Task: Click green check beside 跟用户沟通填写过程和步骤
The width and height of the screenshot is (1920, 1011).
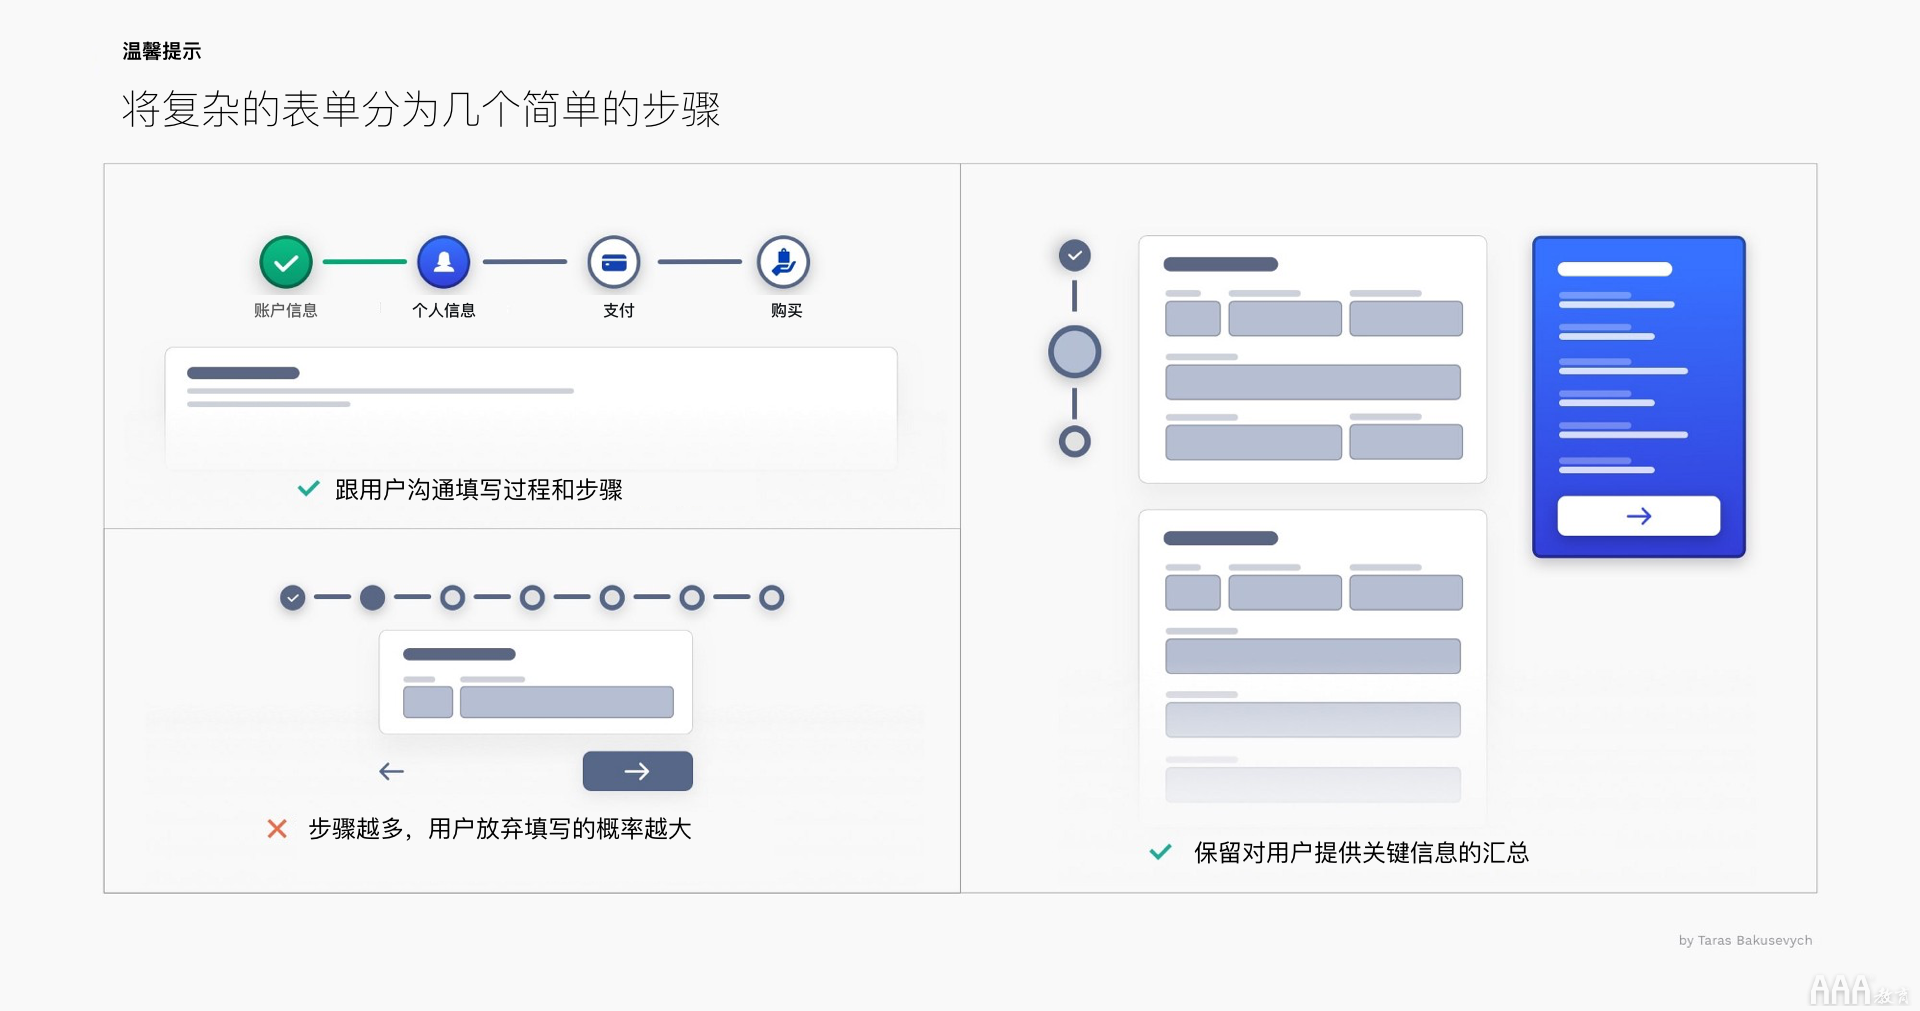Action: [309, 489]
